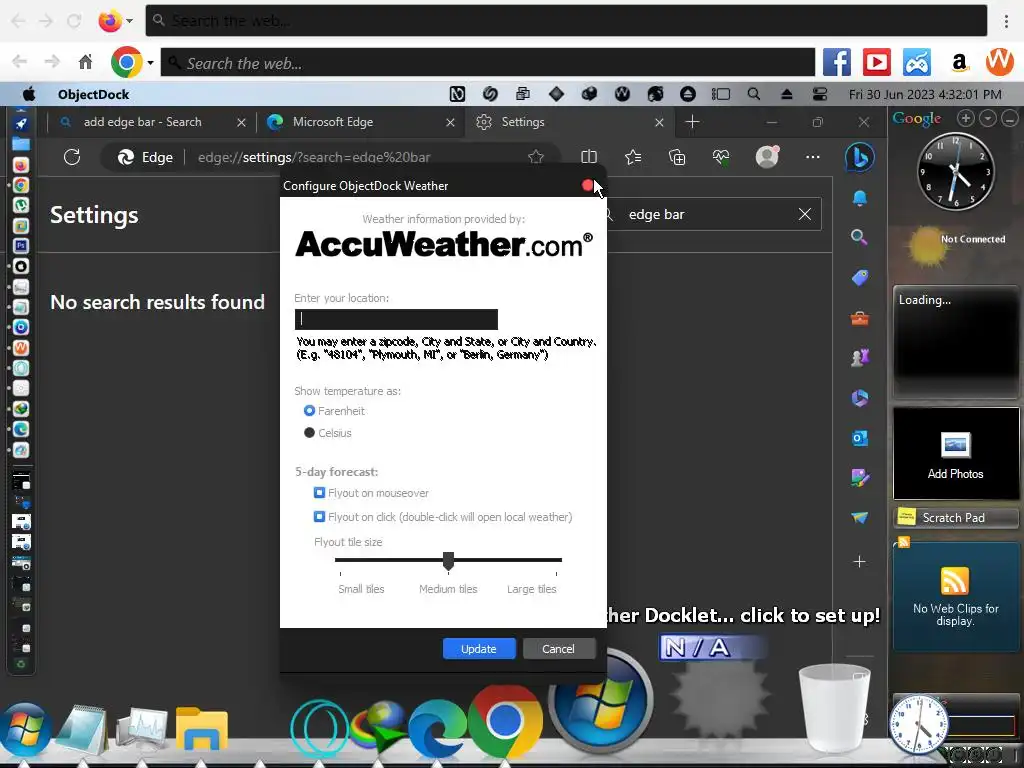Click the magnifier icon in menu bar
1024x768 pixels.
tap(754, 94)
